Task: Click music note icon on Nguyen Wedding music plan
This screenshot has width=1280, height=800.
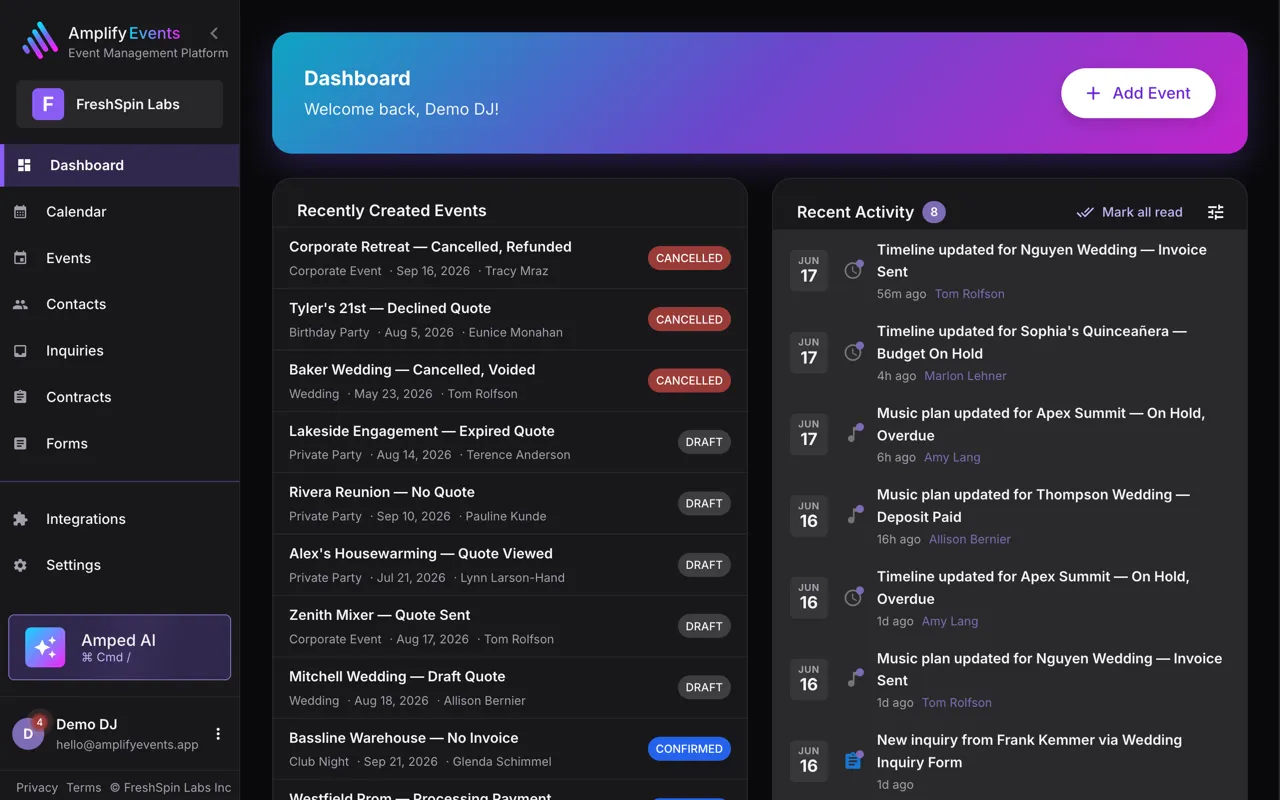Action: click(x=853, y=679)
